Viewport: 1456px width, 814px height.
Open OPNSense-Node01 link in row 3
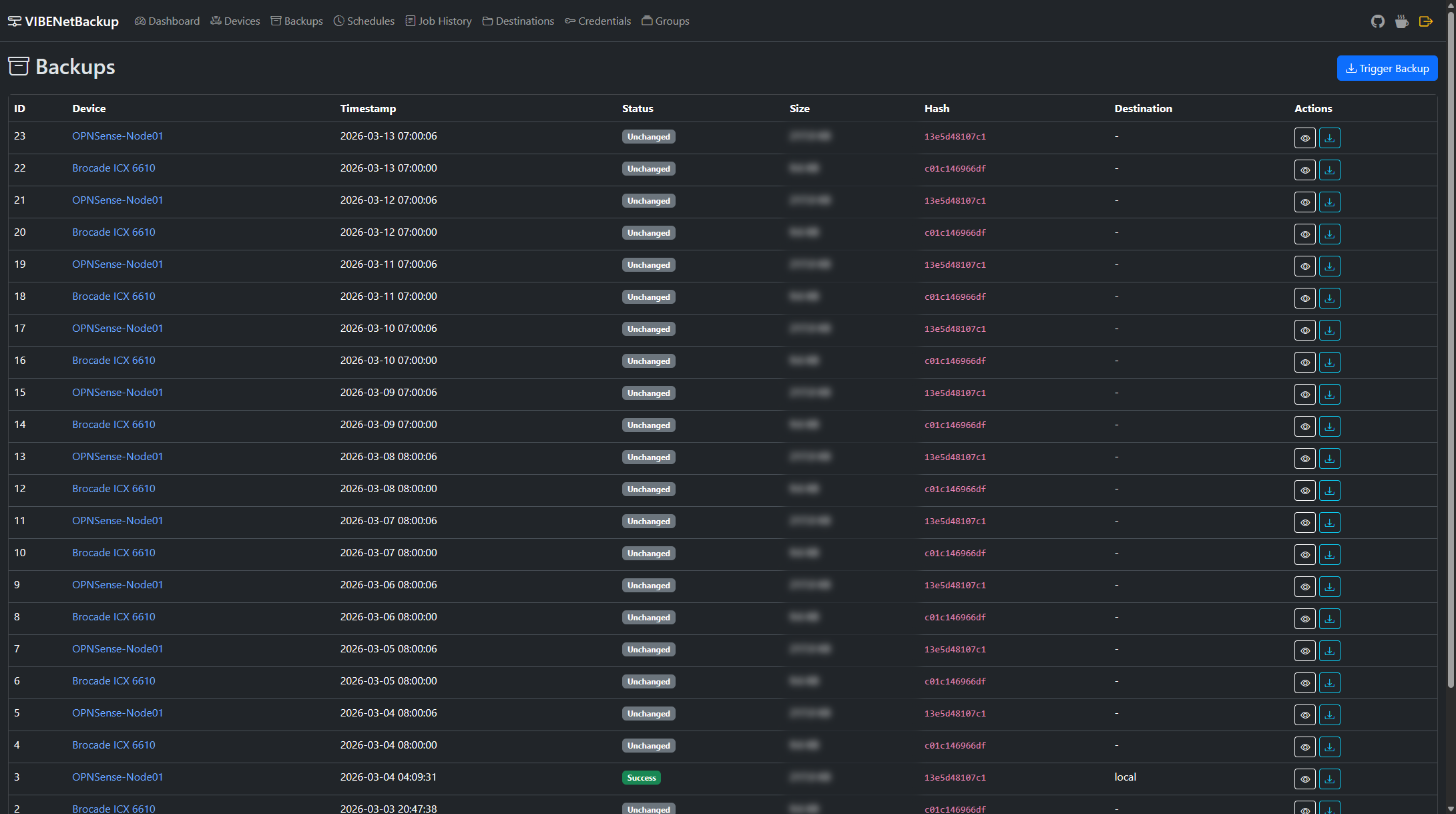pos(118,777)
